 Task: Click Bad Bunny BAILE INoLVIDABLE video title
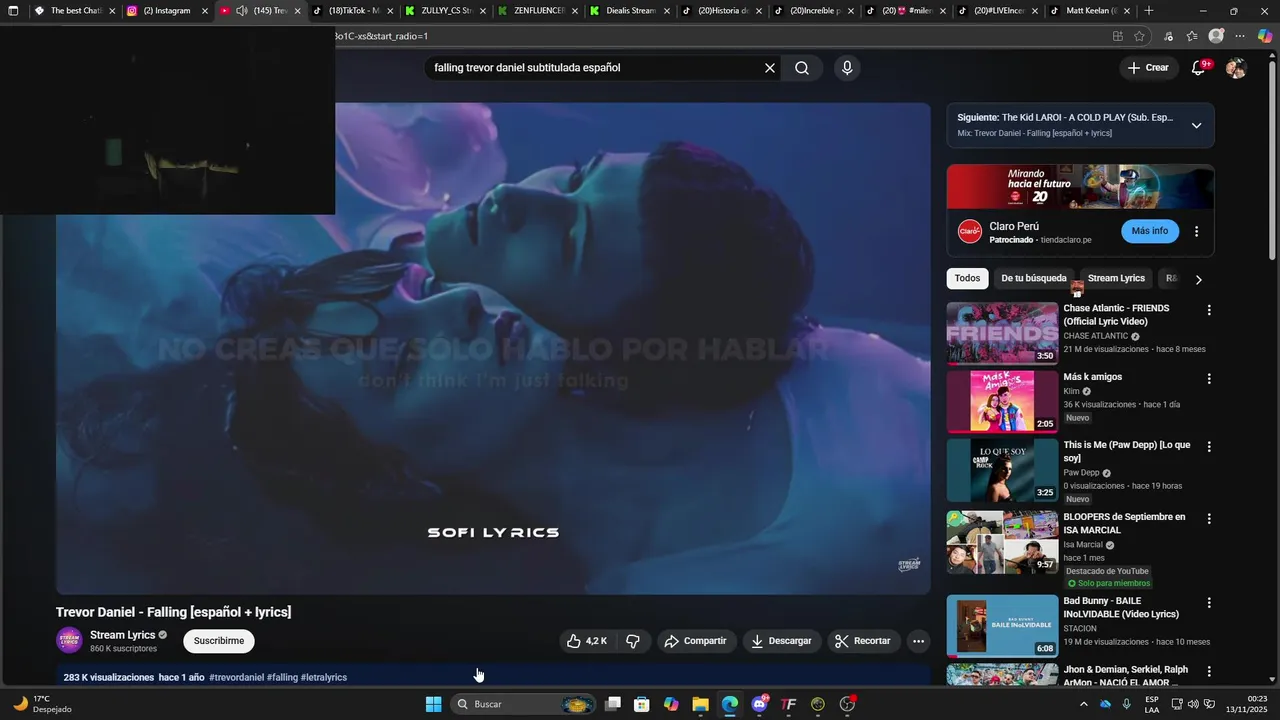pos(1121,607)
